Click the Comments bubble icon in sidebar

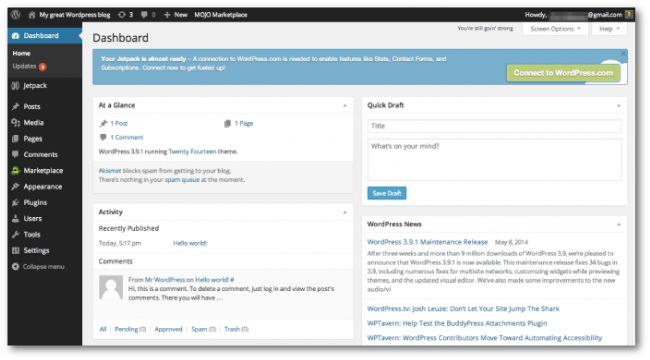[16, 155]
